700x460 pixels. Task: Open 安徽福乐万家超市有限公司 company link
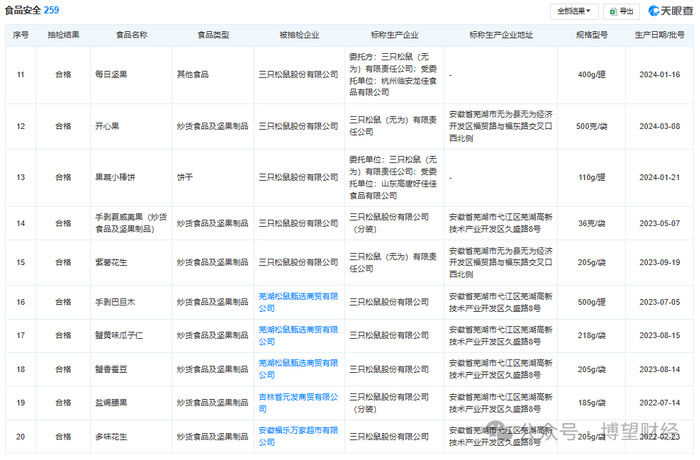298,436
